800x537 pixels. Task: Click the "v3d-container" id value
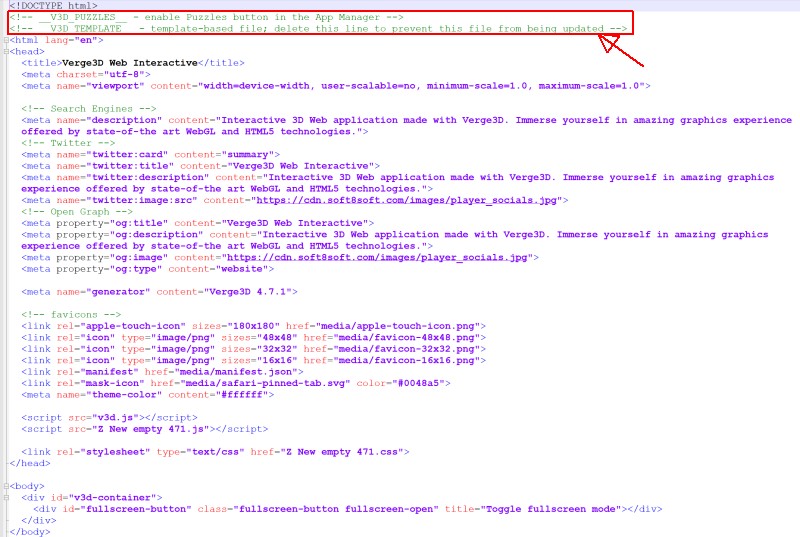click(x=112, y=498)
